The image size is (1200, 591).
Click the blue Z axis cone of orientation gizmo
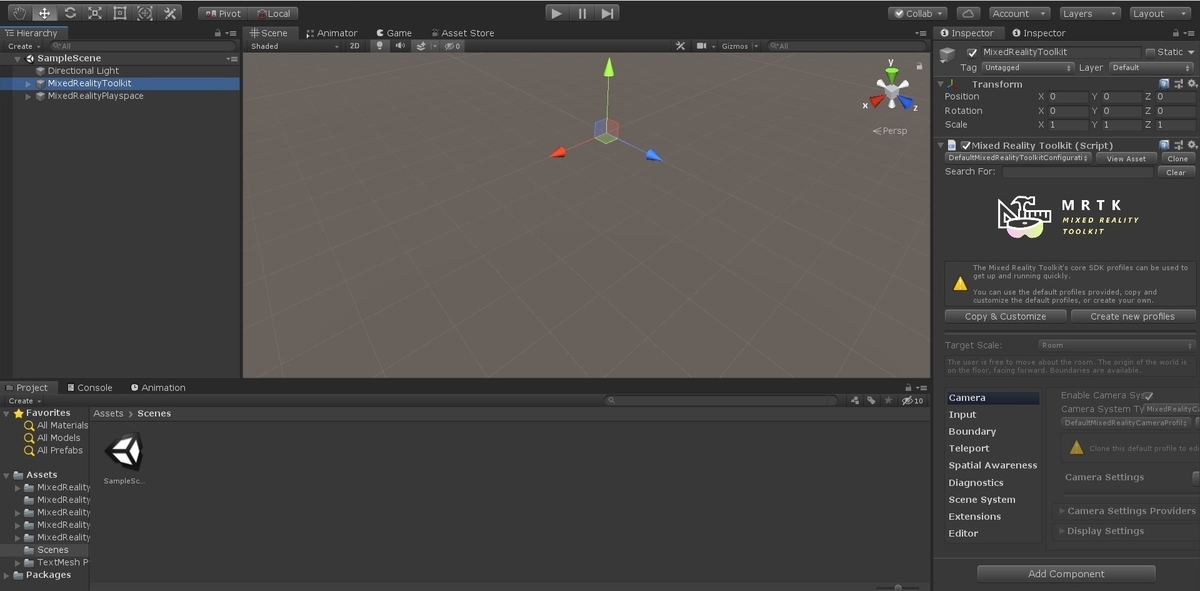pyautogui.click(x=906, y=102)
